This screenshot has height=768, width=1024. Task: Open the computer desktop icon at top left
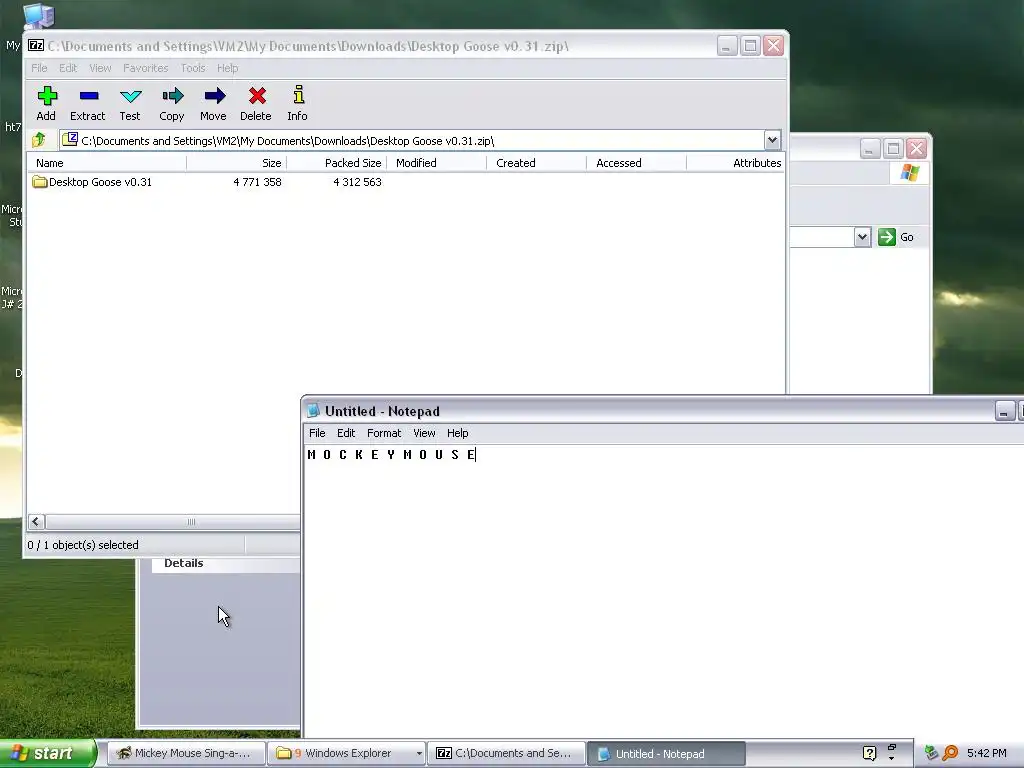[38, 16]
